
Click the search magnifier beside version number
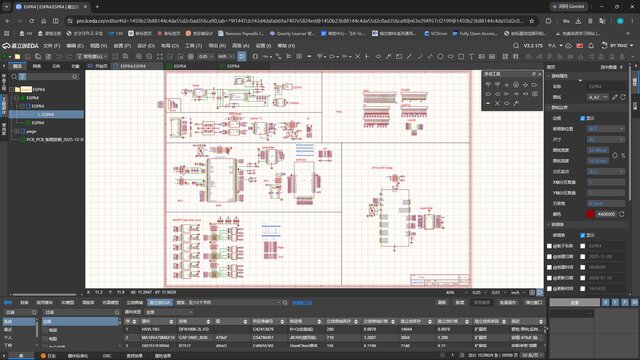516,46
